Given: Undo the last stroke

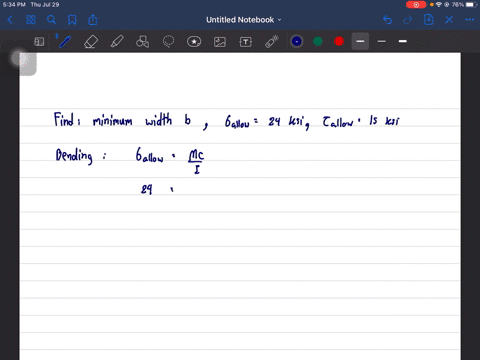Looking at the screenshot, I should [x=387, y=20].
